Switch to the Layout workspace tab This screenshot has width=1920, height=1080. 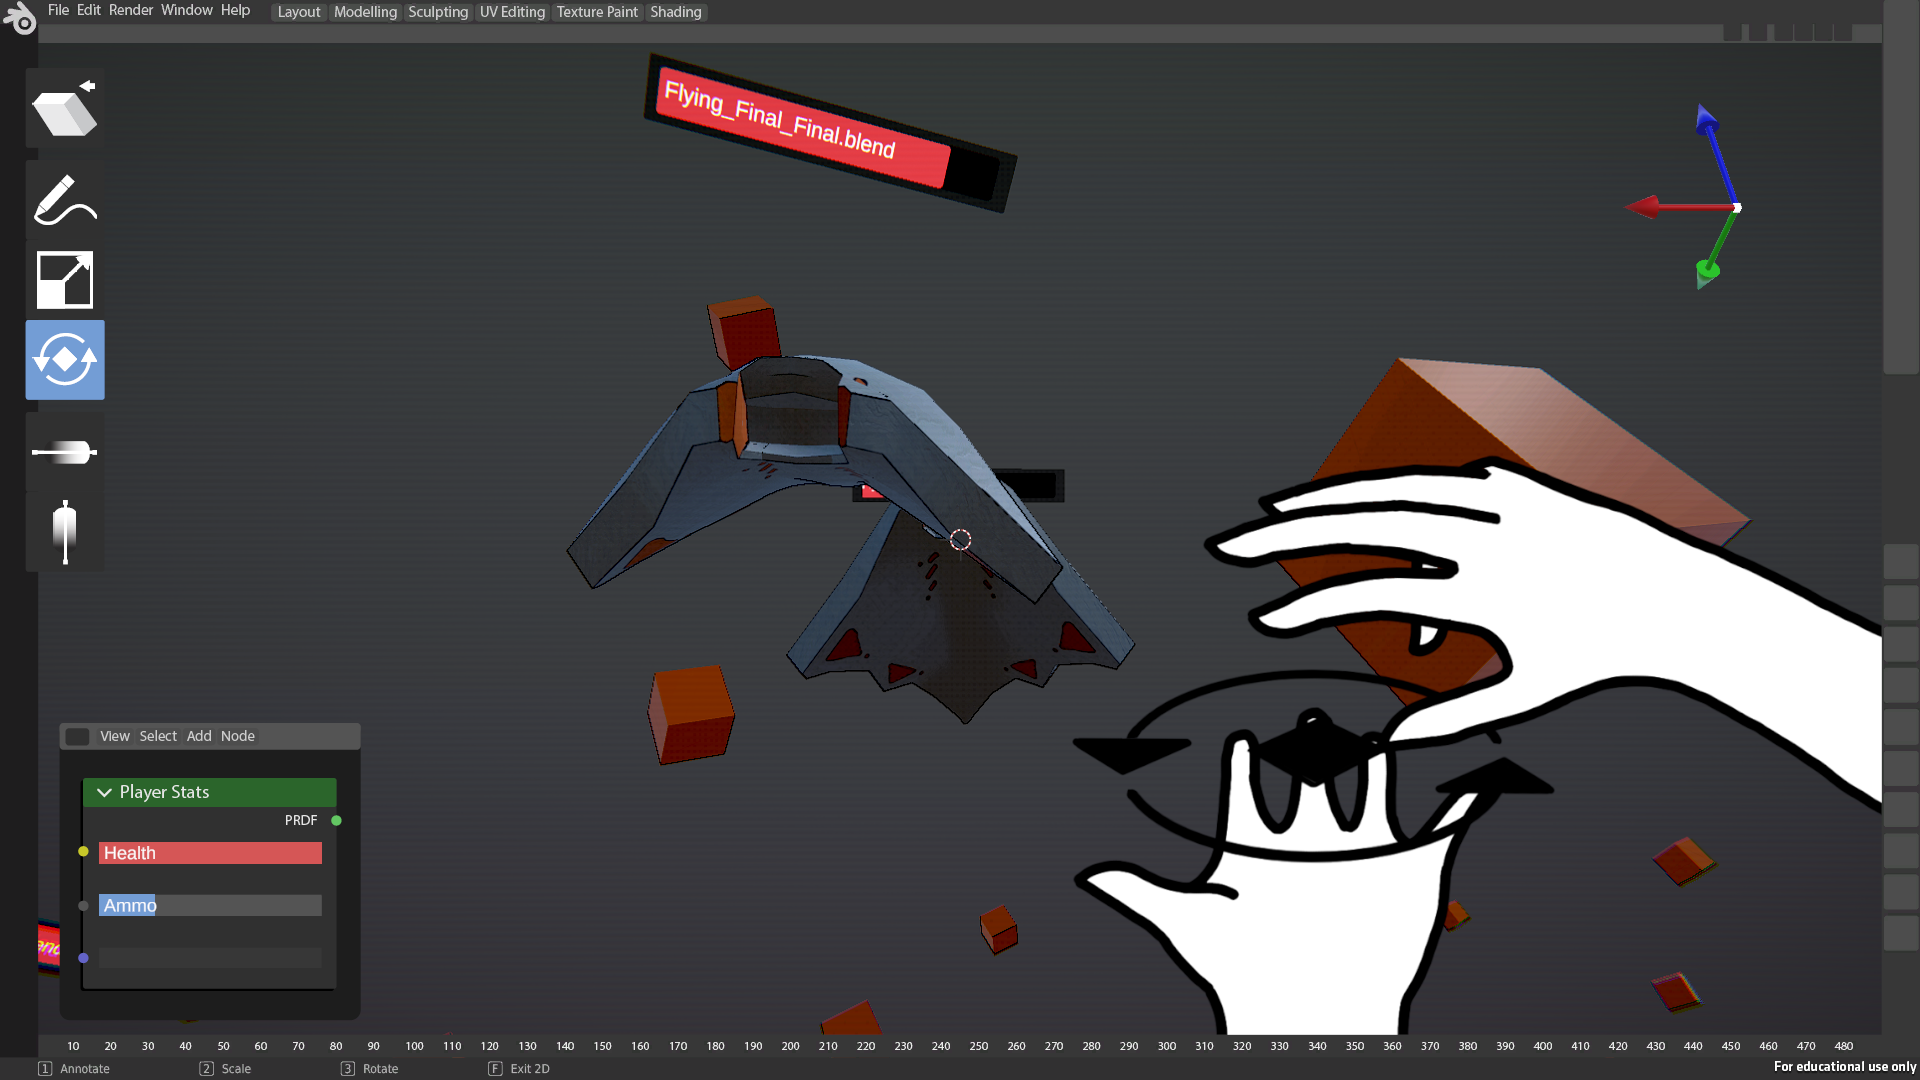(299, 12)
